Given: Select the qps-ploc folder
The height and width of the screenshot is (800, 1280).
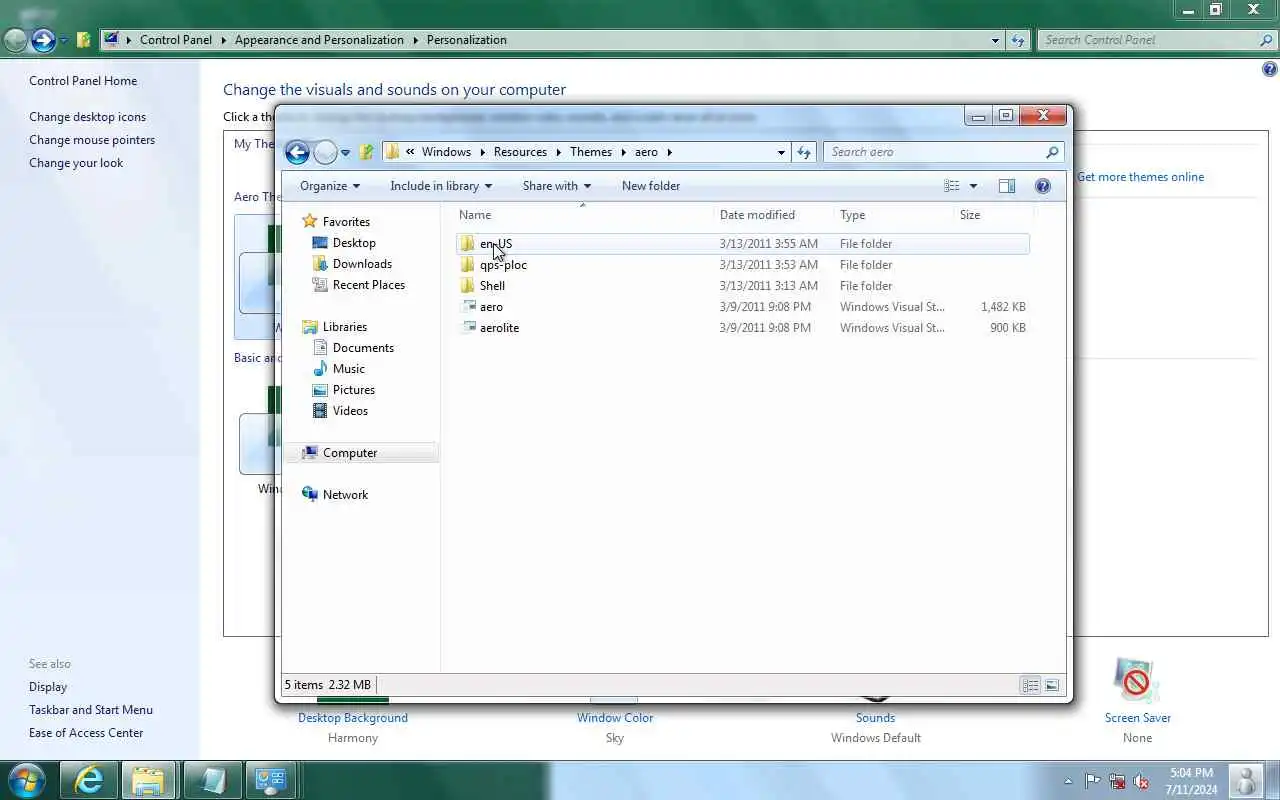Looking at the screenshot, I should (744, 265).
